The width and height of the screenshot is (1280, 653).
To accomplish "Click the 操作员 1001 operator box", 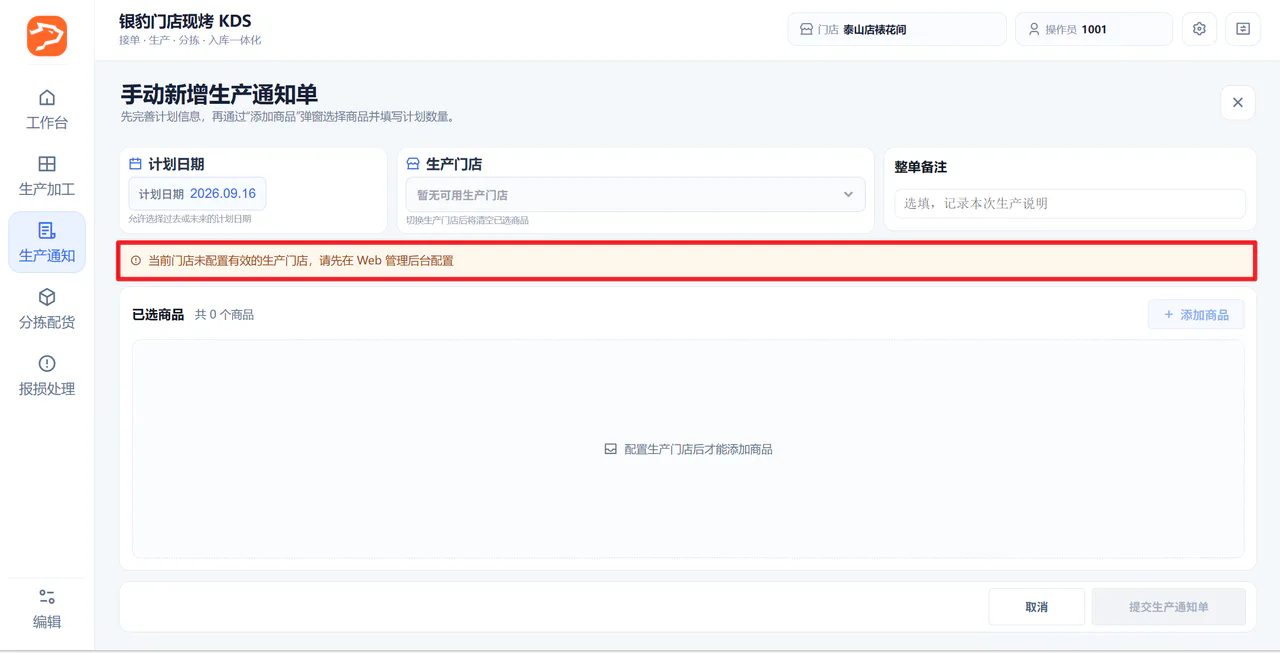I will (x=1094, y=29).
